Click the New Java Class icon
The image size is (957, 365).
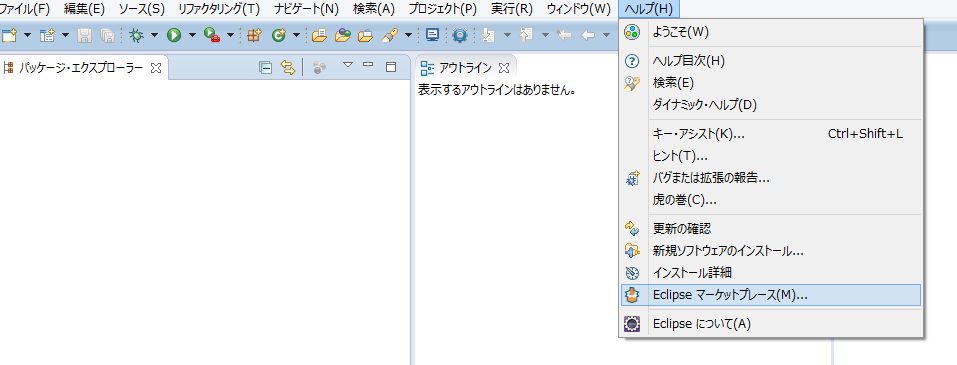278,35
